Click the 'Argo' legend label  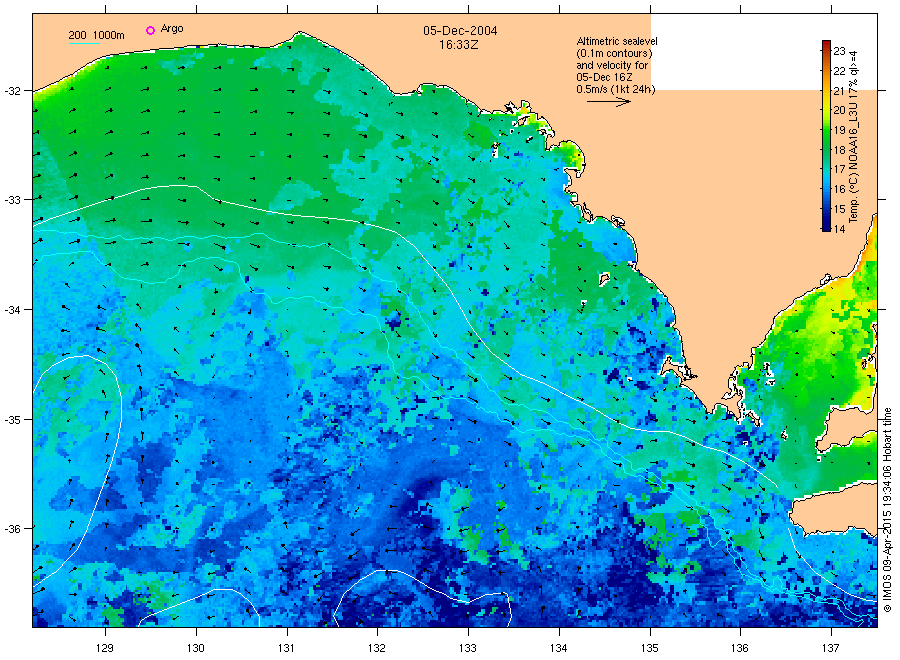click(172, 29)
